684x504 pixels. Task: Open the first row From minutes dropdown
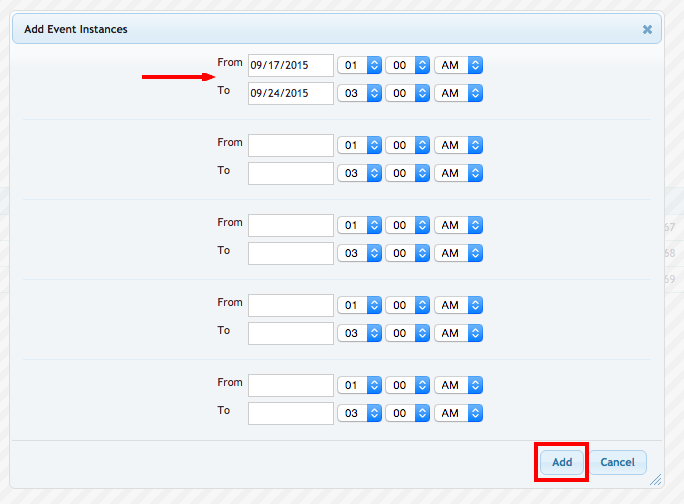408,65
